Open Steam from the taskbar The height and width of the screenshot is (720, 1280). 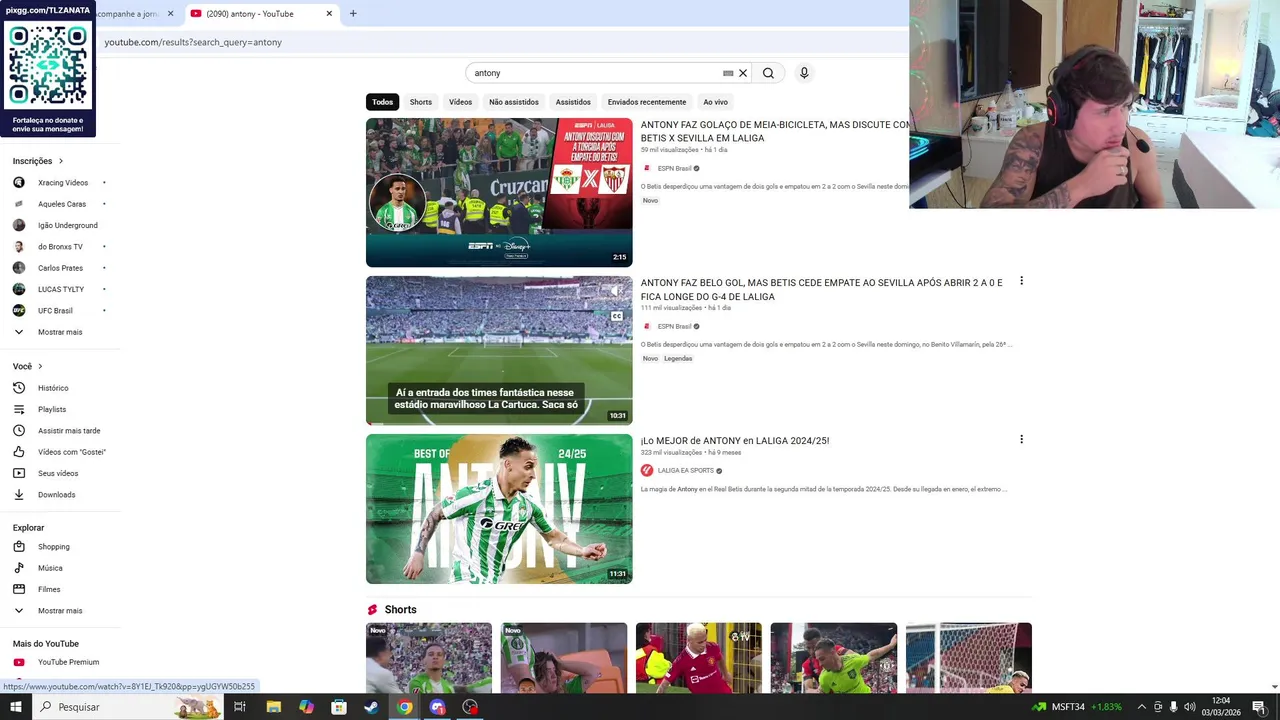pos(371,707)
